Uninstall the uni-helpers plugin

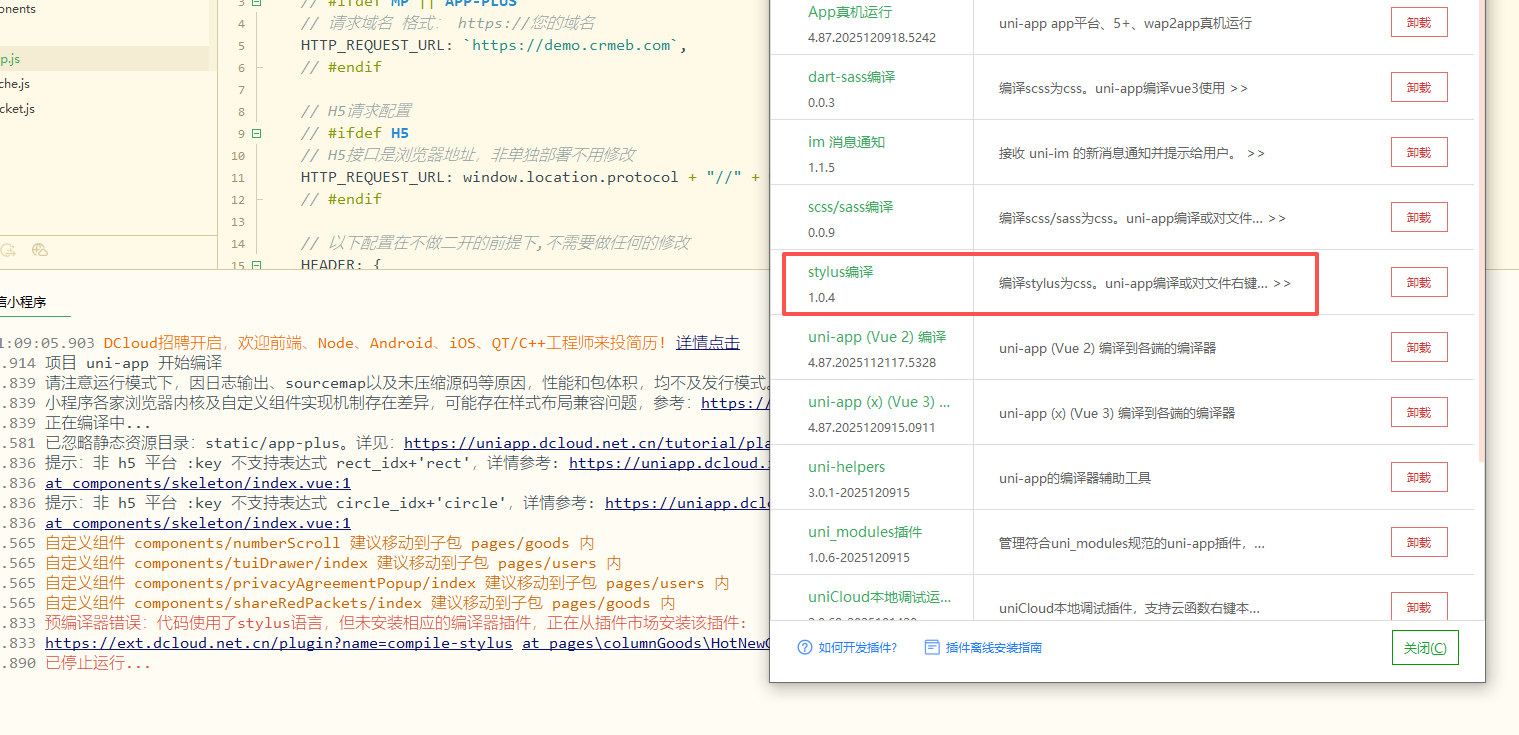pos(1418,478)
